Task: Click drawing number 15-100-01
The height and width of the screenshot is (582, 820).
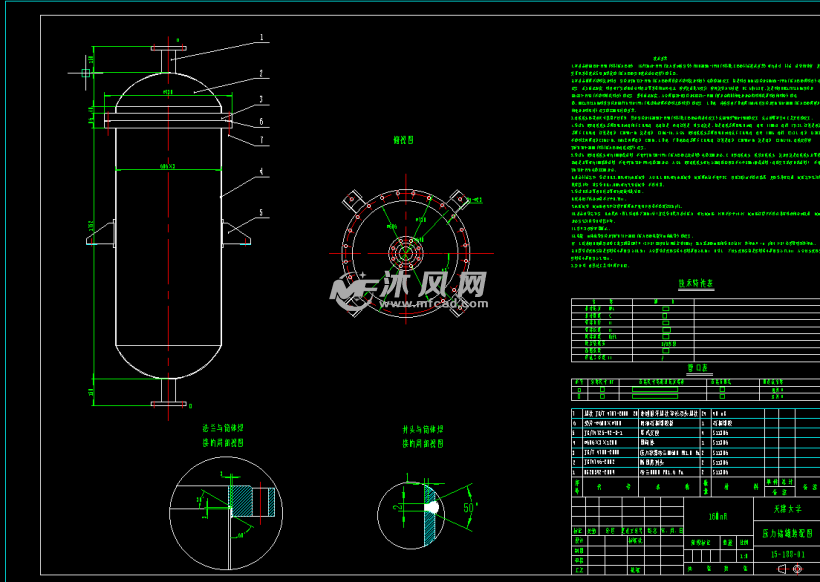Action: (788, 554)
